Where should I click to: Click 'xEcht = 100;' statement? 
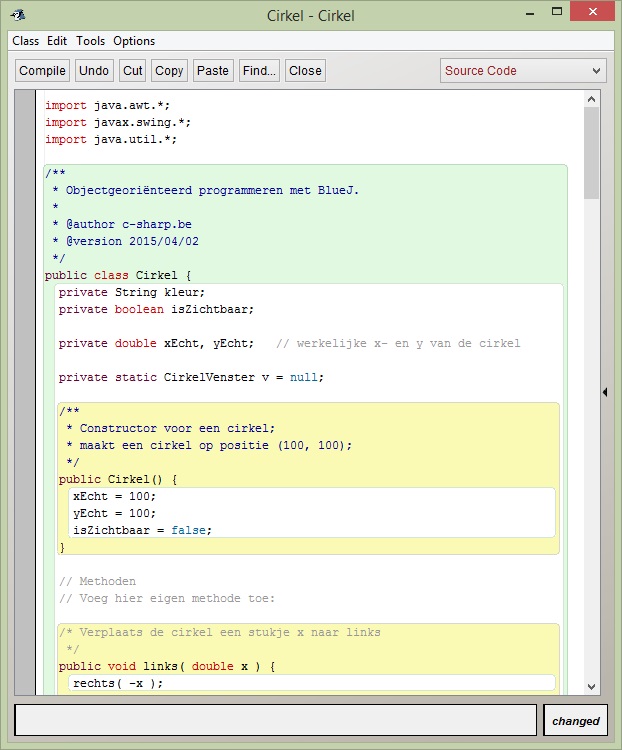114,496
